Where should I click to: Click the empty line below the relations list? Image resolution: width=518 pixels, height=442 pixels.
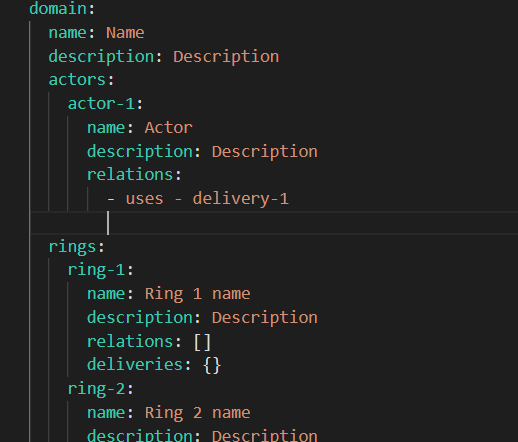pyautogui.click(x=273, y=223)
